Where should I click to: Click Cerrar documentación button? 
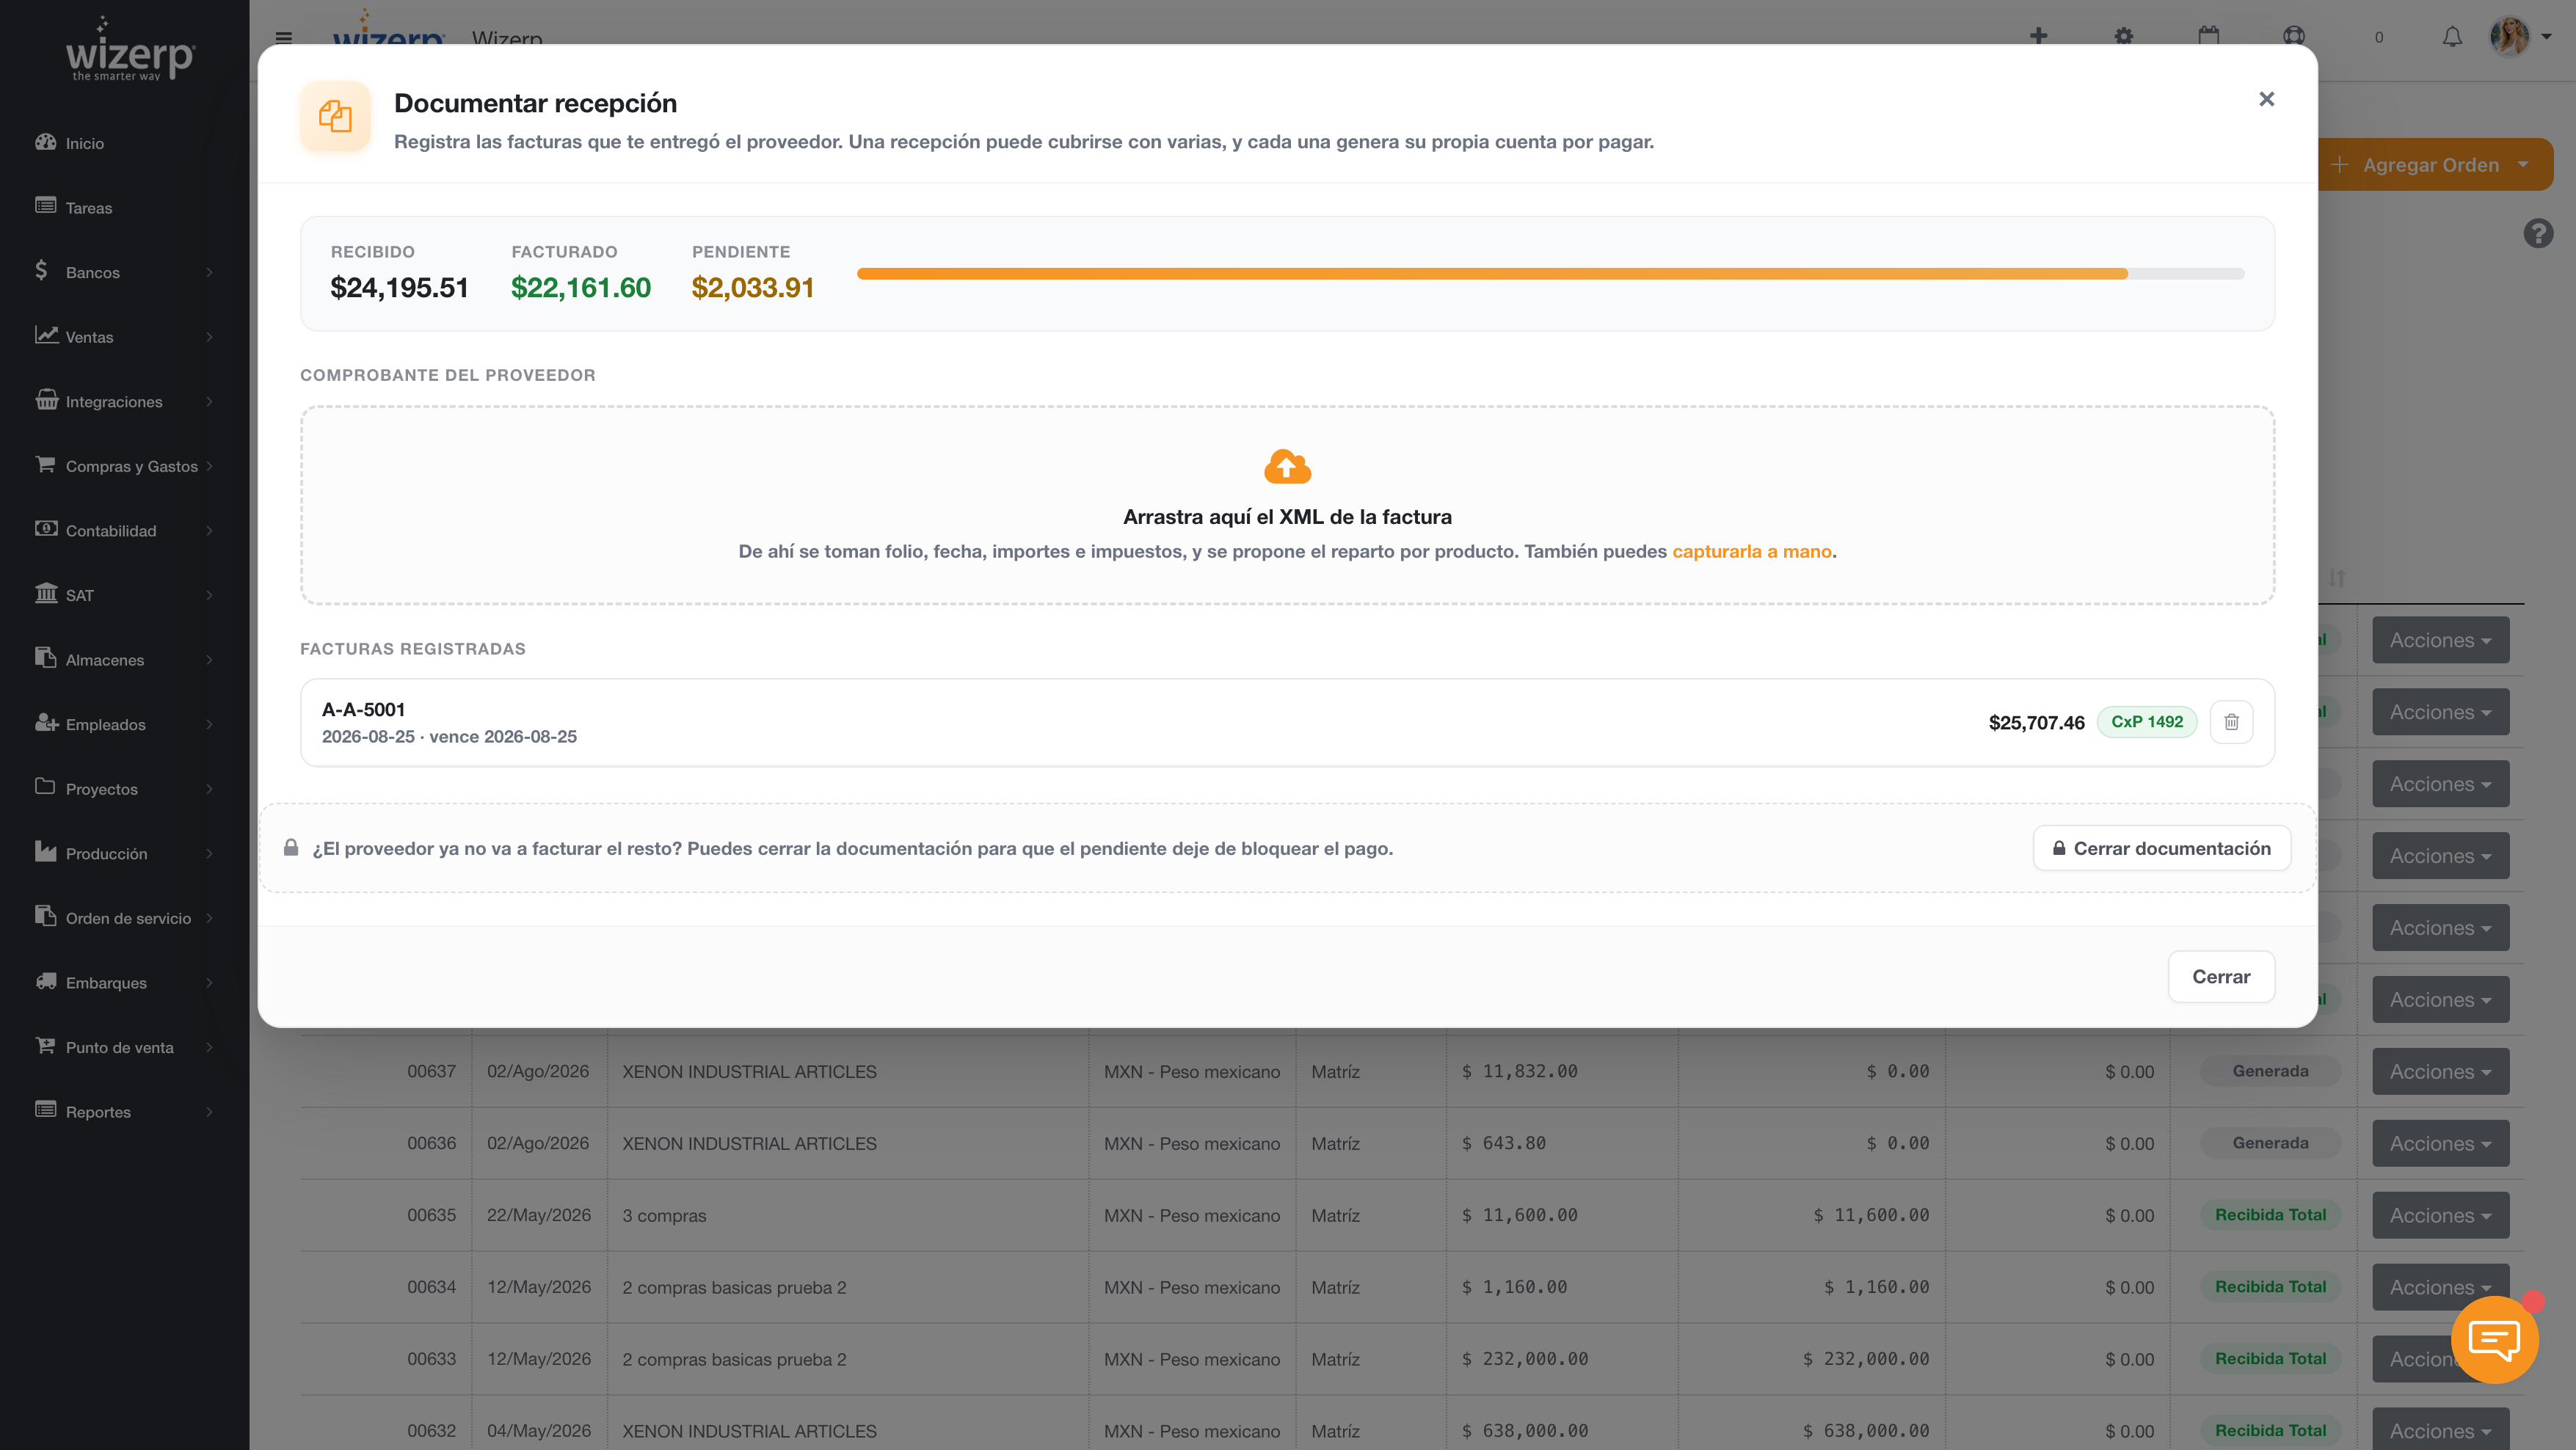click(2161, 848)
